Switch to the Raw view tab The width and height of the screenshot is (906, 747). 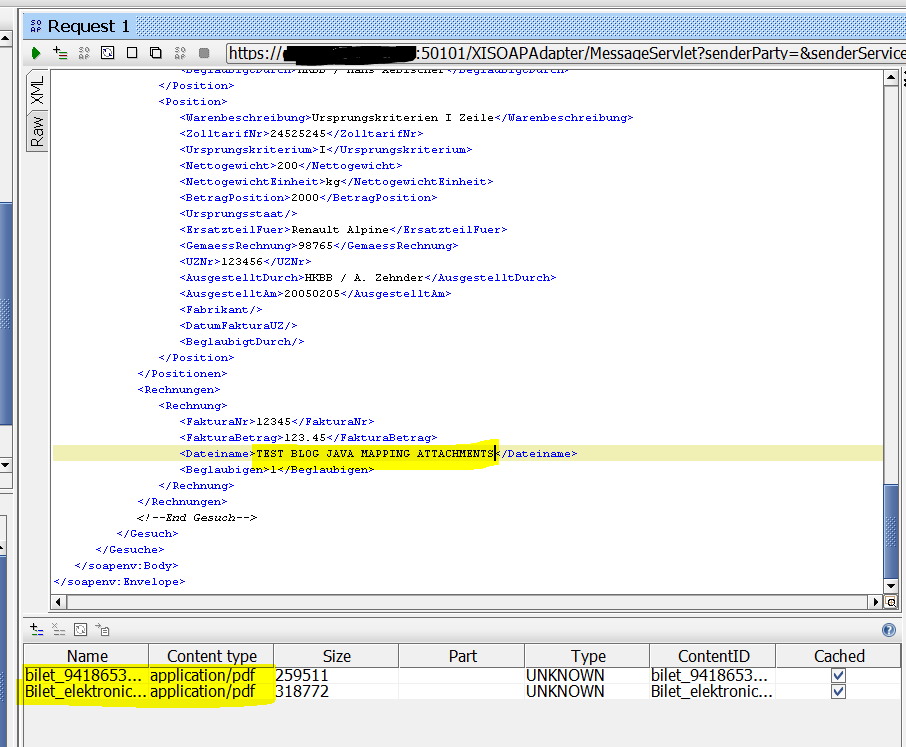point(37,131)
